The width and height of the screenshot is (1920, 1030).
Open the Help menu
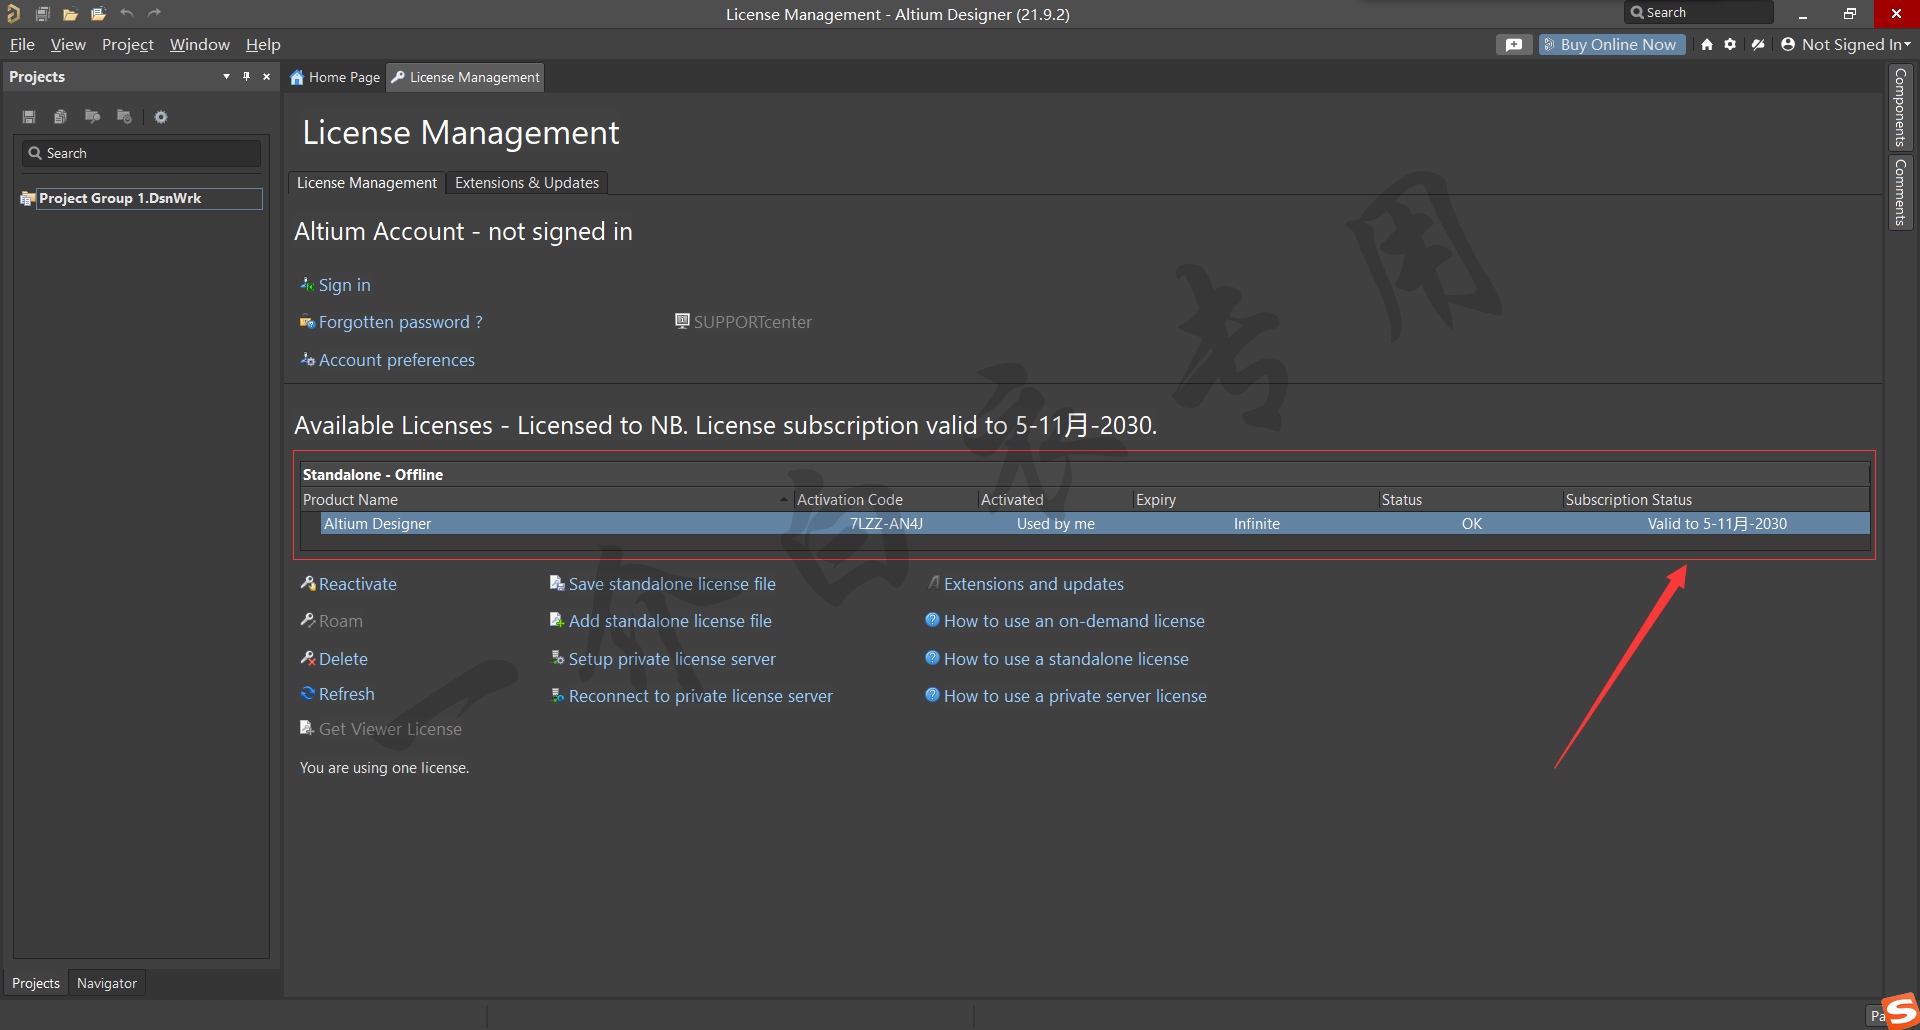[x=263, y=45]
